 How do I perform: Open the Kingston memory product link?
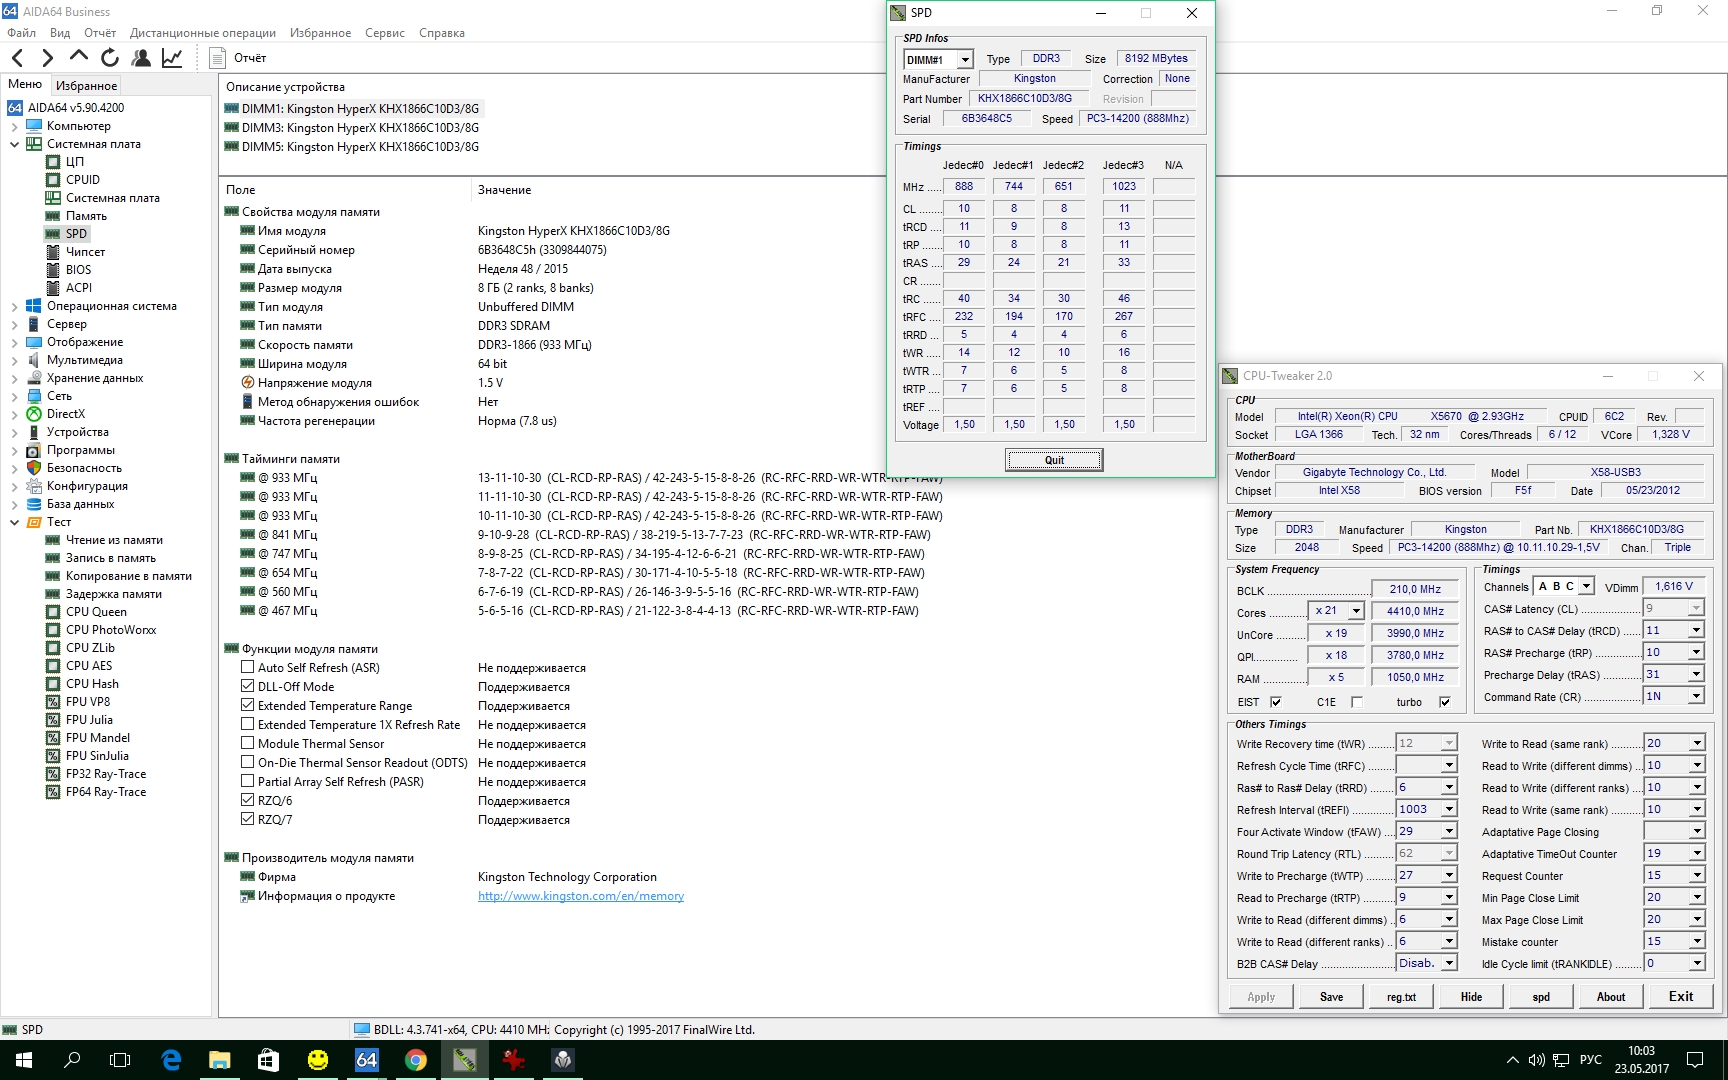581,896
